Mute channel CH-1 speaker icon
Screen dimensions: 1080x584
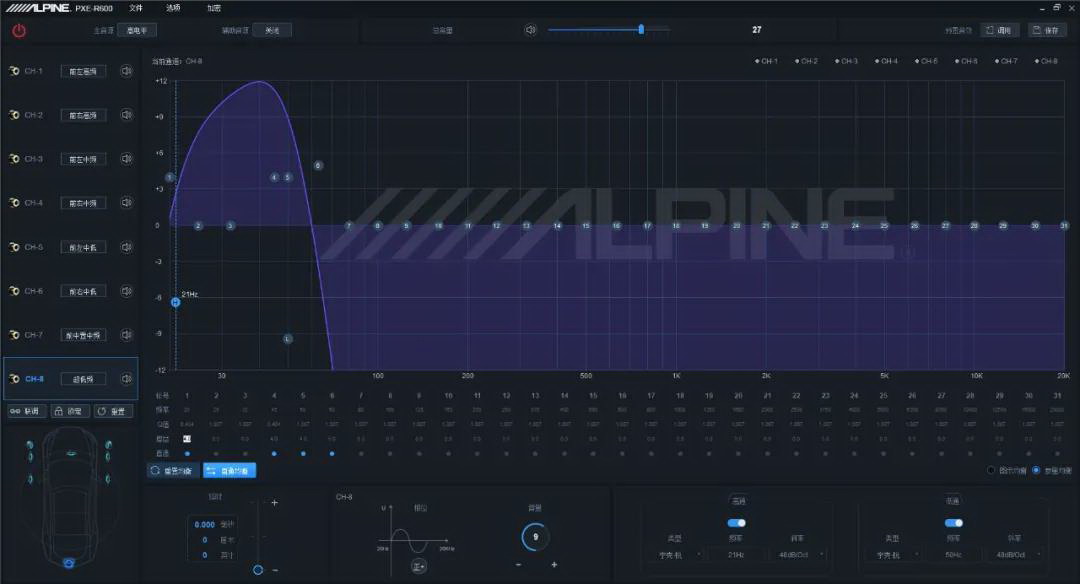coord(126,71)
